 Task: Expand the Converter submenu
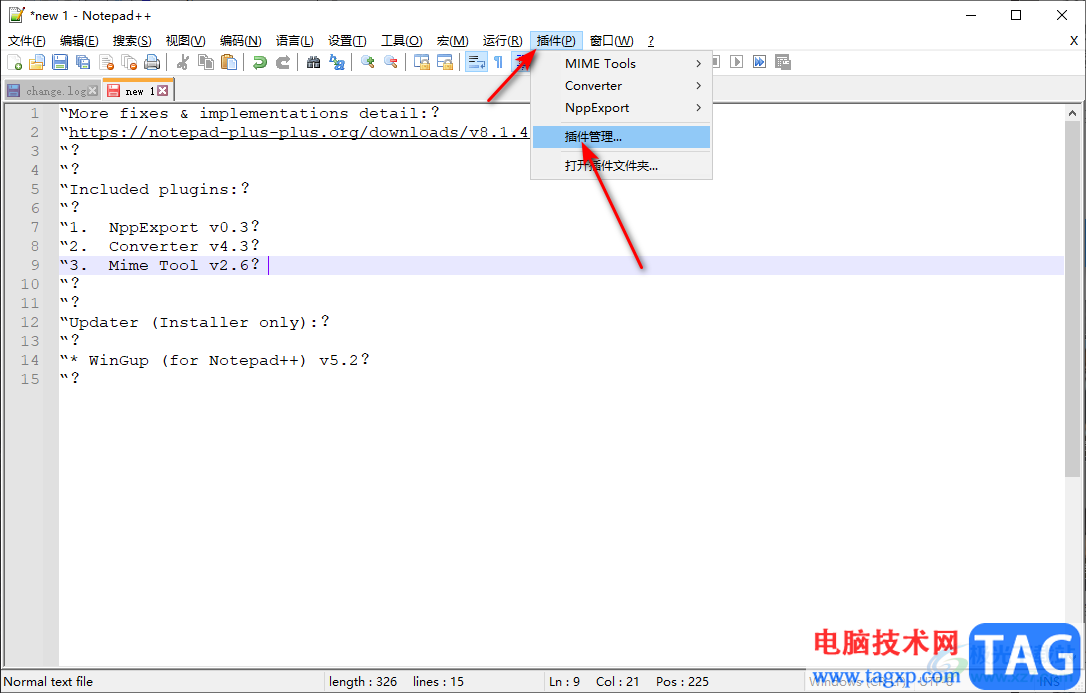621,86
